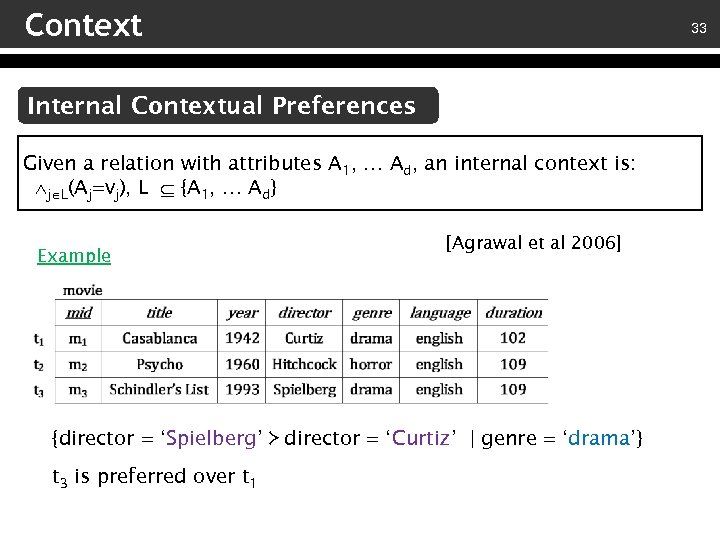The width and height of the screenshot is (720, 540).
Task: Click the movie relation name above the table
Action: tap(82, 290)
